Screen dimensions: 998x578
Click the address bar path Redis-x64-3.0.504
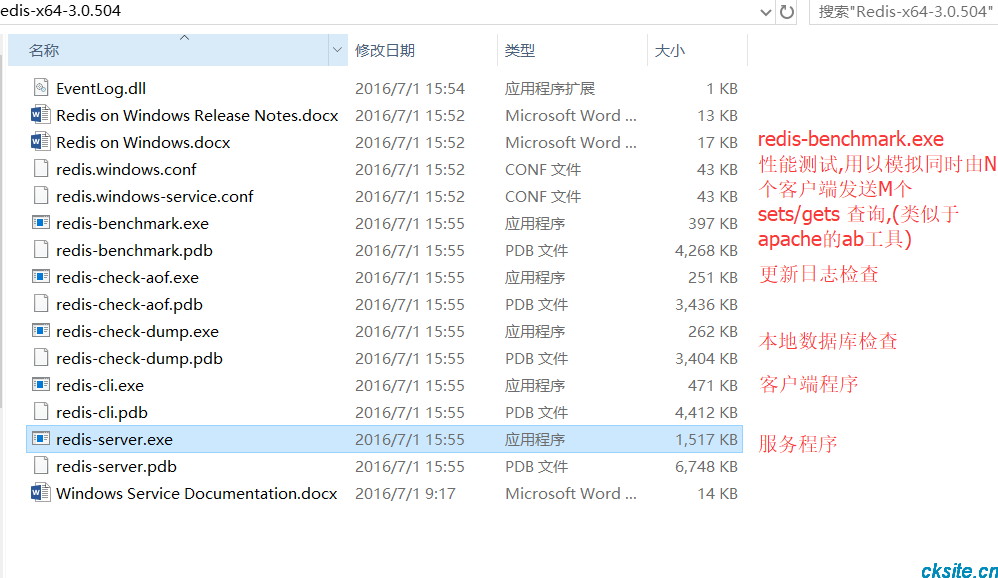click(60, 11)
